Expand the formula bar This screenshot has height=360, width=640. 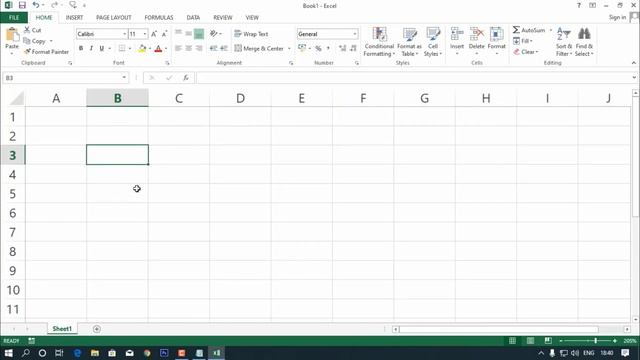[x=634, y=78]
